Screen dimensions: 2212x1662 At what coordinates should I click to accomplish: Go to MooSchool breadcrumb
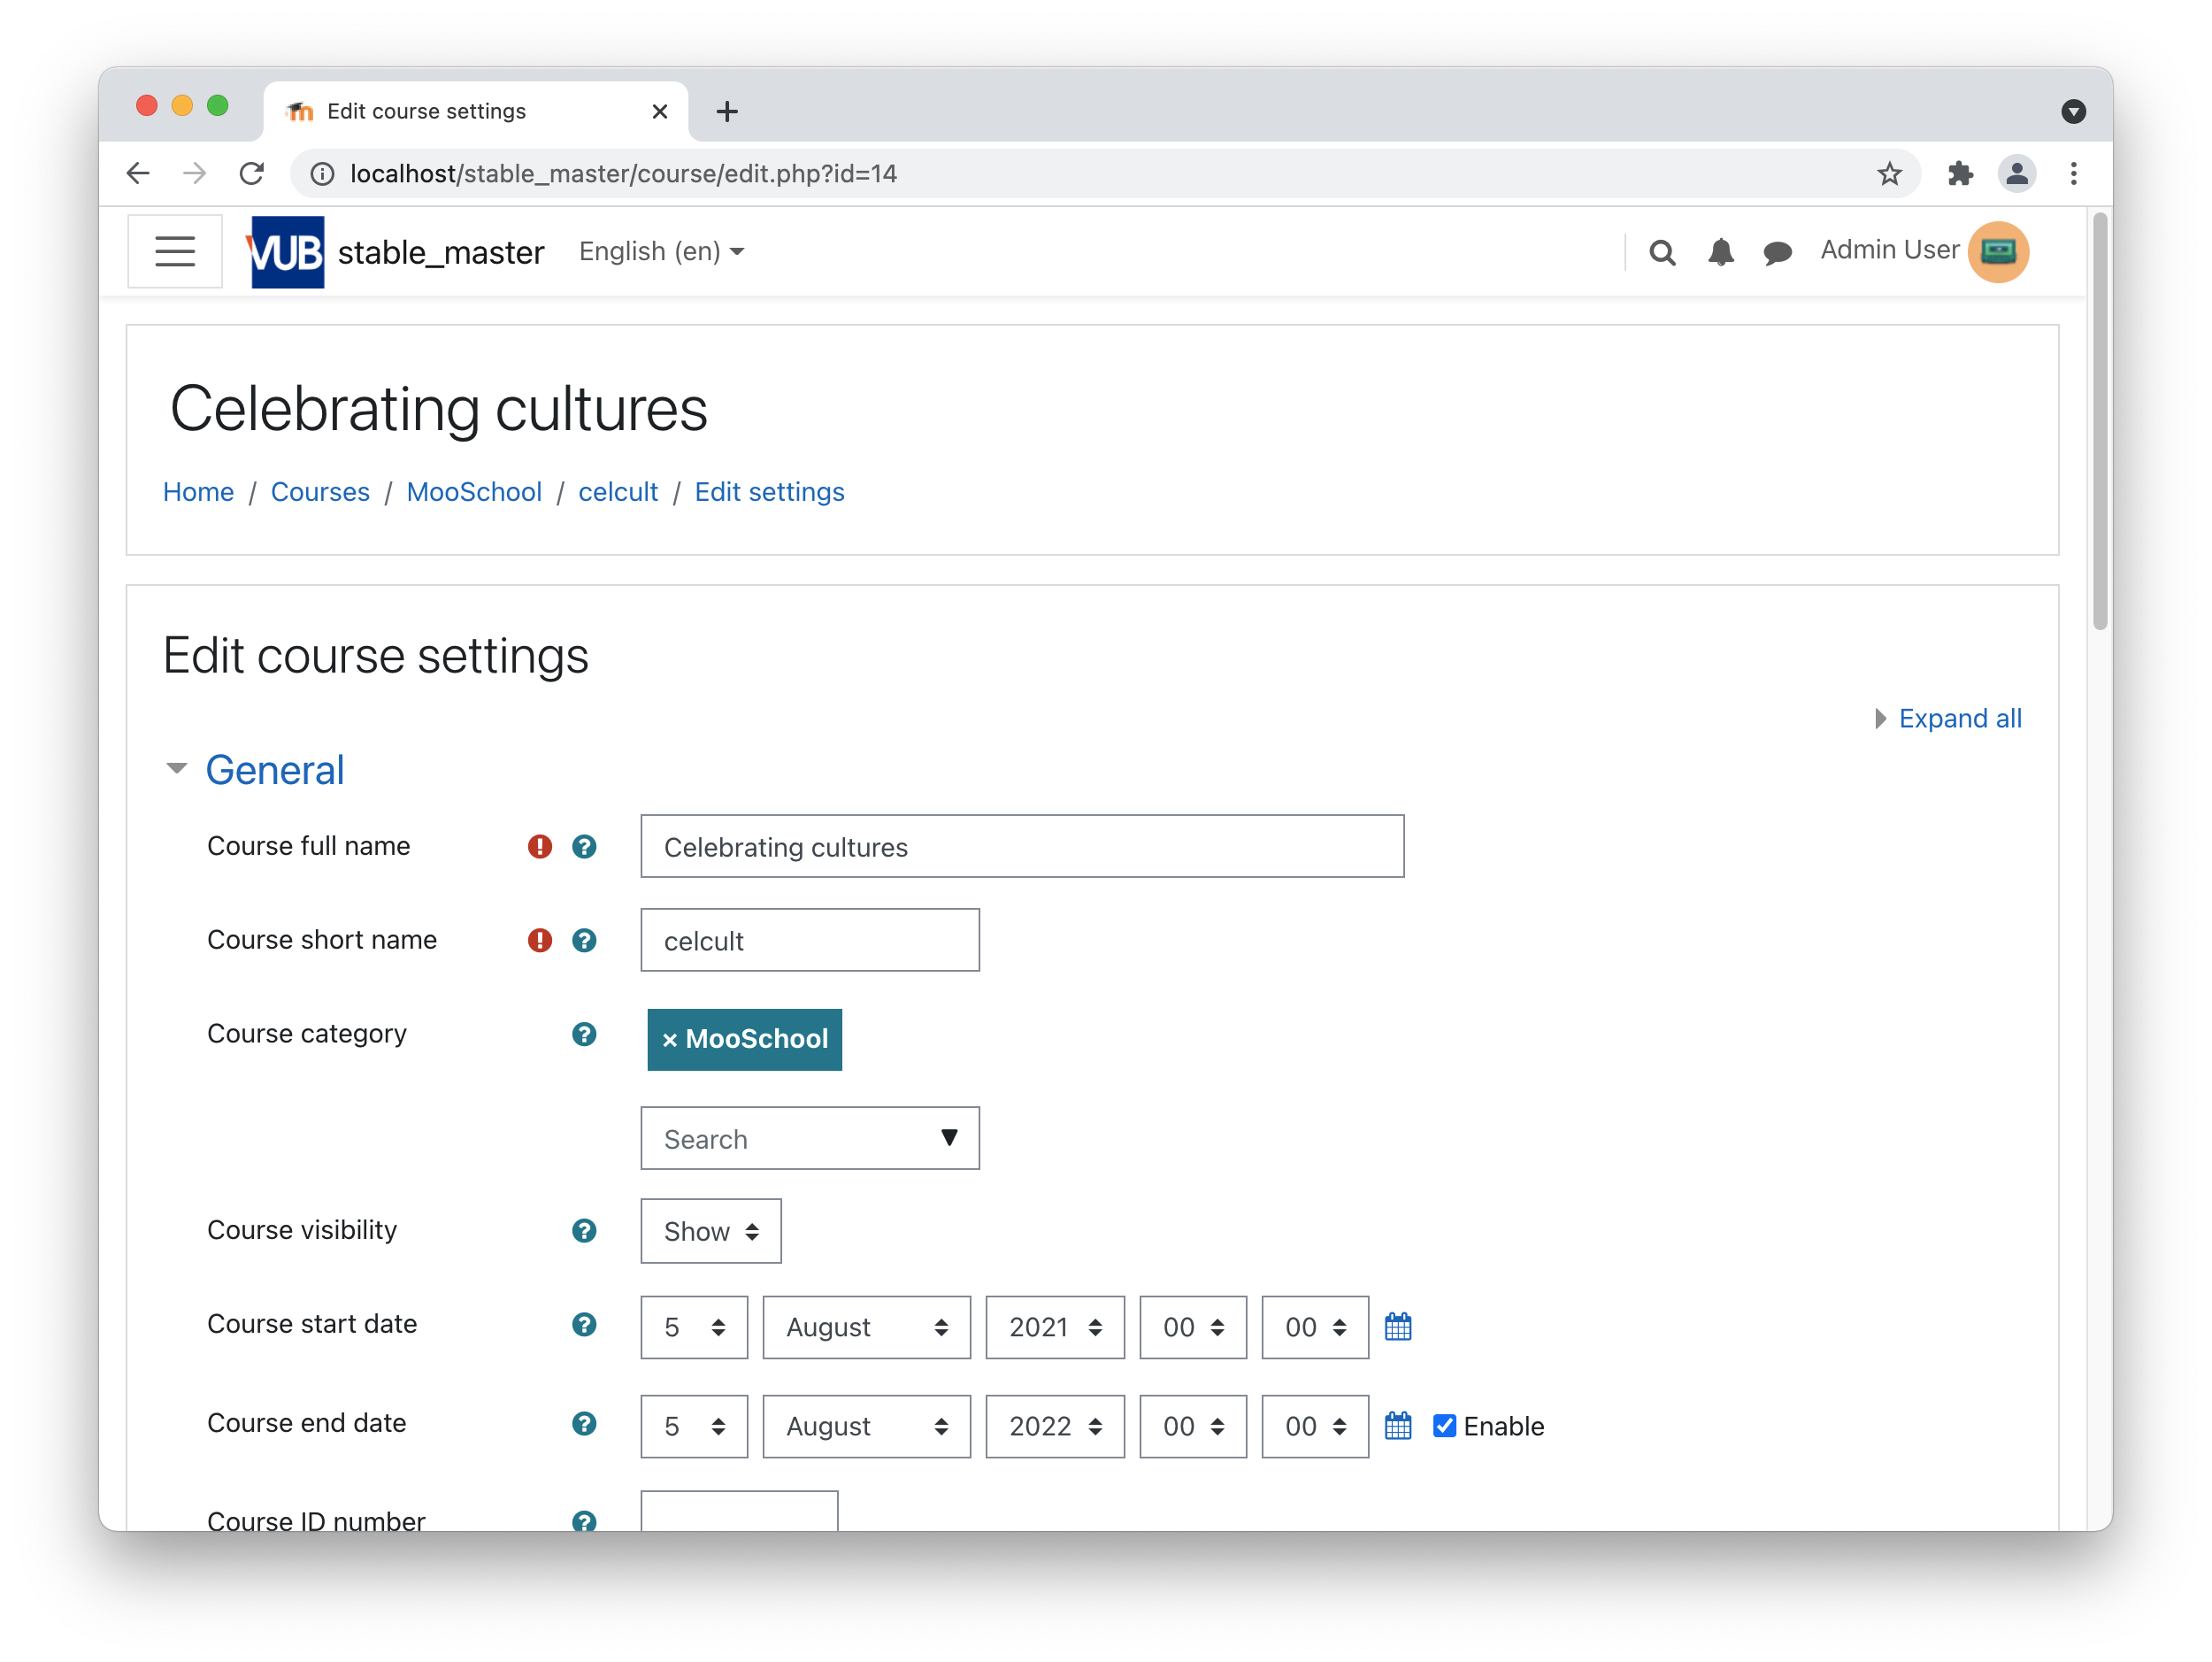point(474,492)
